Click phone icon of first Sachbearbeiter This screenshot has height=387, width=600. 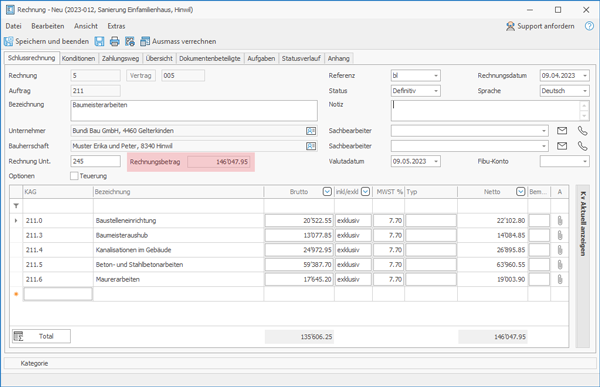(x=582, y=131)
